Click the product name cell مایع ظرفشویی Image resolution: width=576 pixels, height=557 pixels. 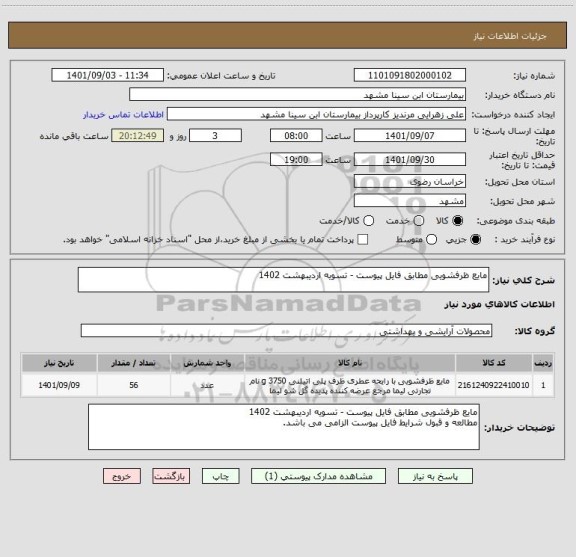[350, 385]
